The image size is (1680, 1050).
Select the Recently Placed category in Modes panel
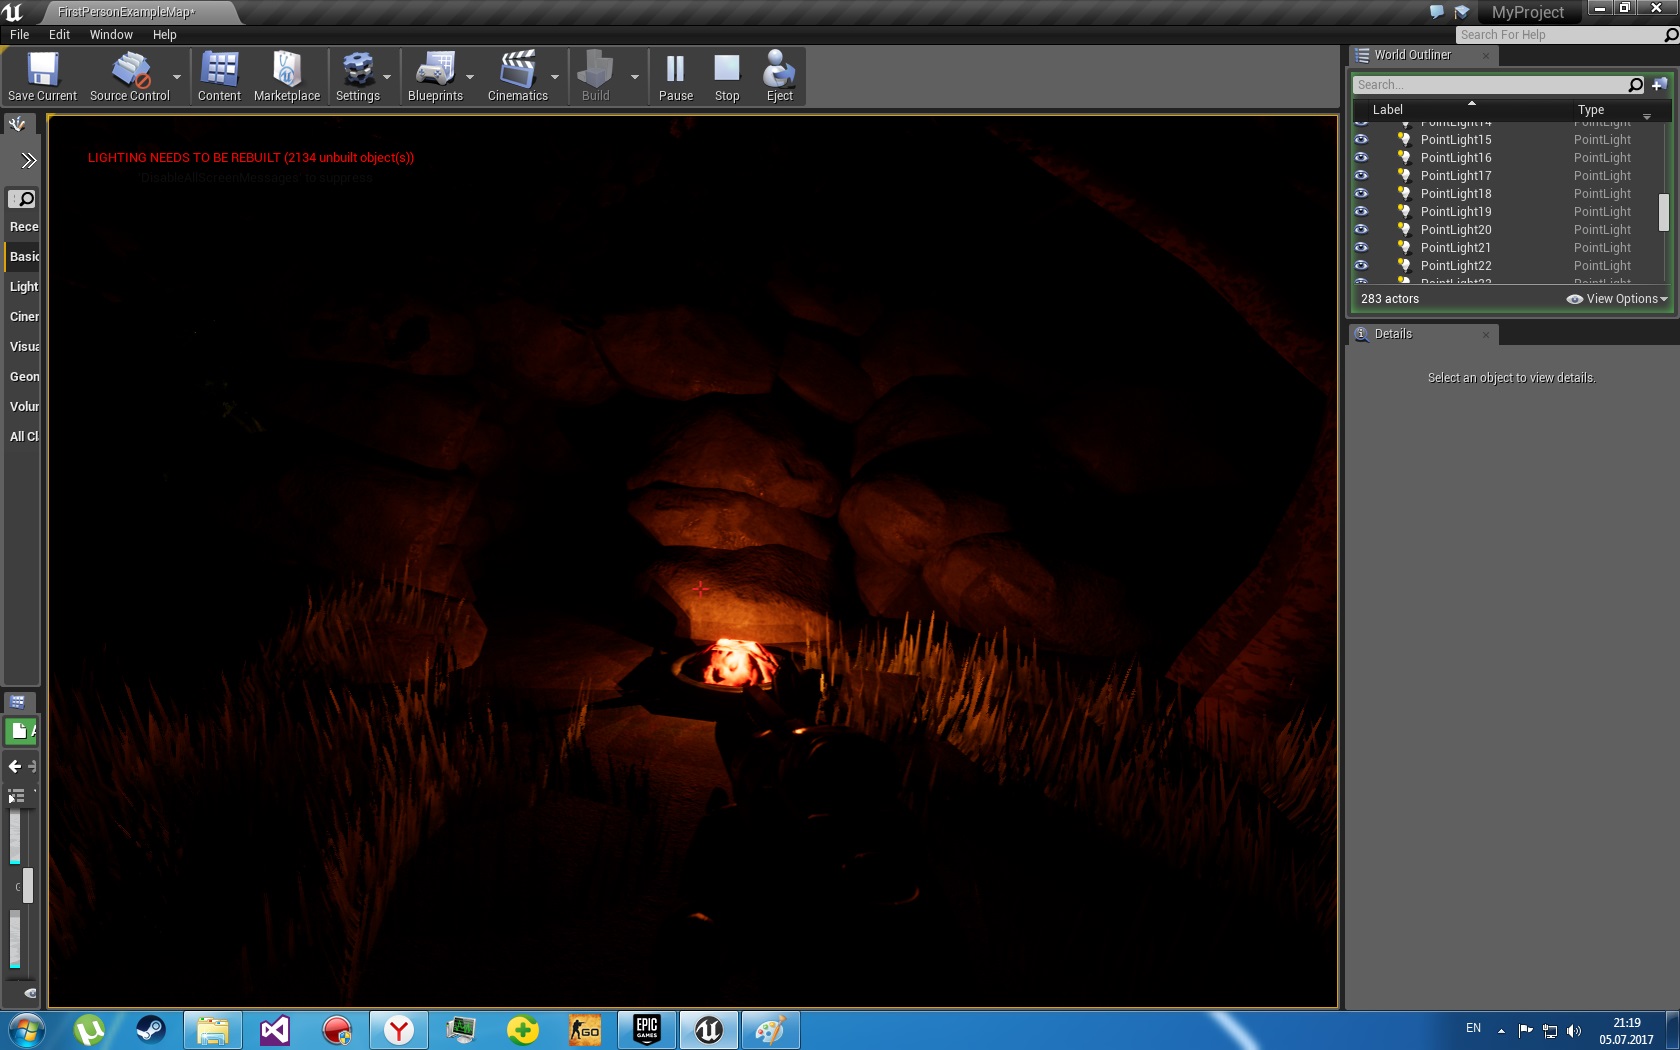[23, 227]
